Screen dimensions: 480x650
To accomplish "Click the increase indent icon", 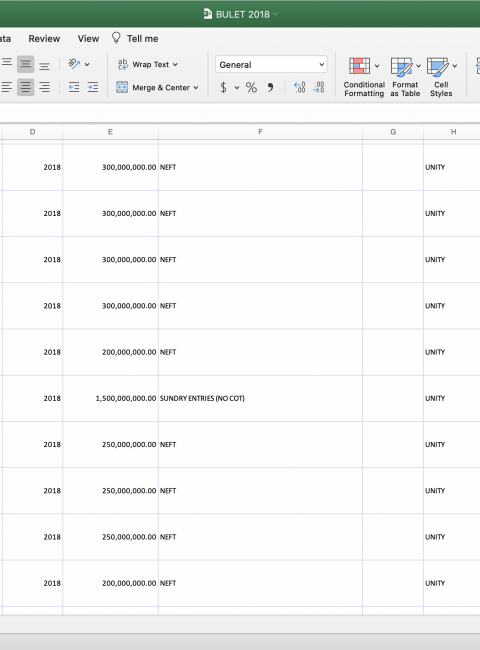I will pyautogui.click(x=93, y=87).
